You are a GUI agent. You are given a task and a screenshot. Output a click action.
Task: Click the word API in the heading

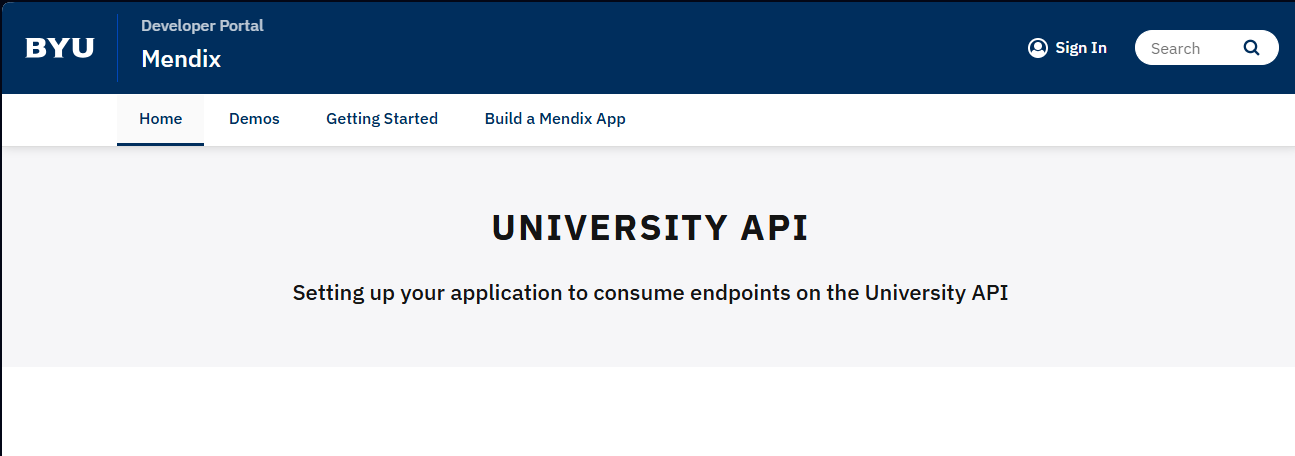[774, 229]
